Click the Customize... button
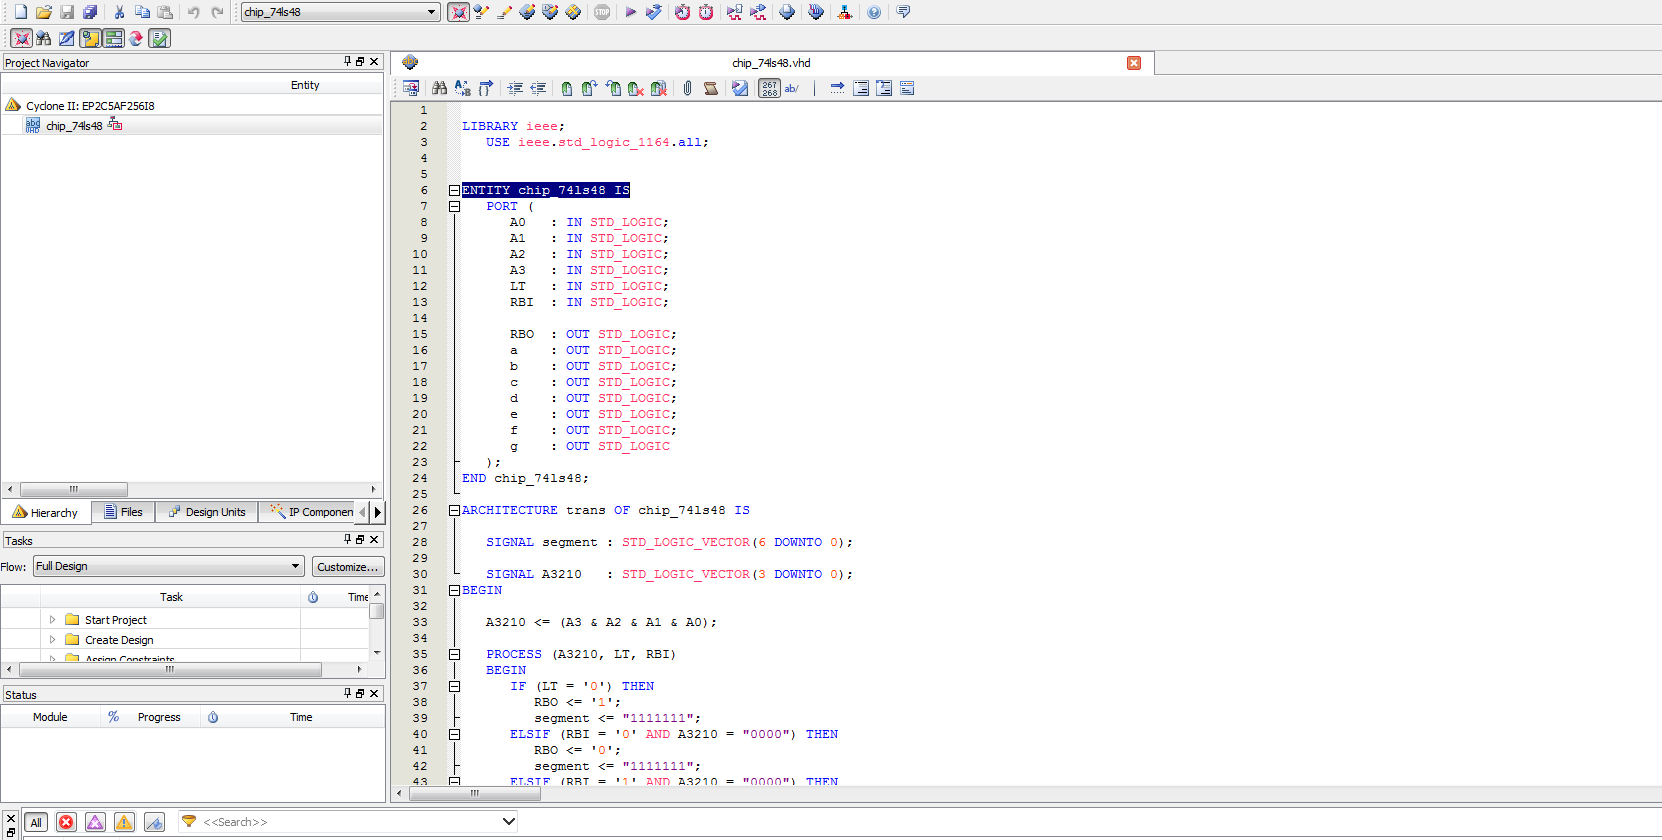 347,567
